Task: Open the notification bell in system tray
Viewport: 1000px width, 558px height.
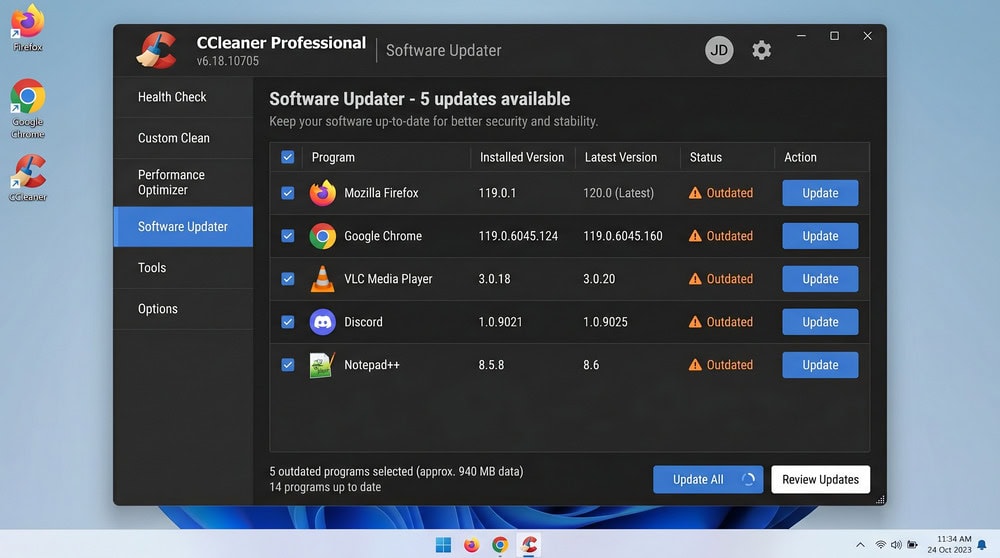Action: (982, 545)
